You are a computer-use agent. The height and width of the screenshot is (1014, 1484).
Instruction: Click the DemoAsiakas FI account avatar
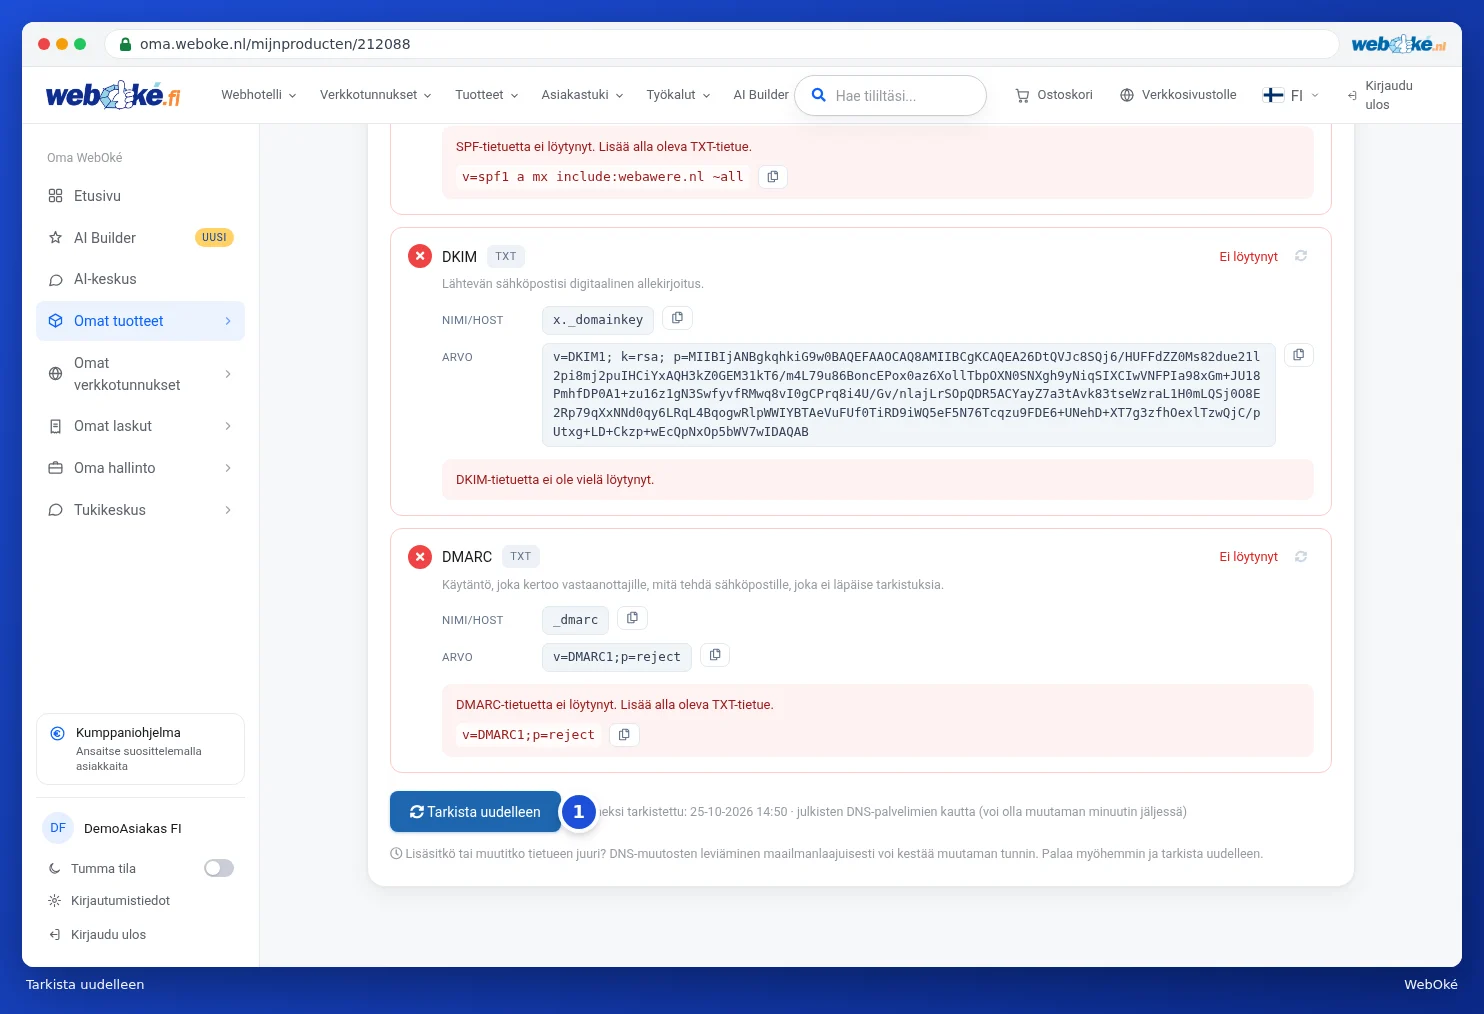[x=58, y=828]
